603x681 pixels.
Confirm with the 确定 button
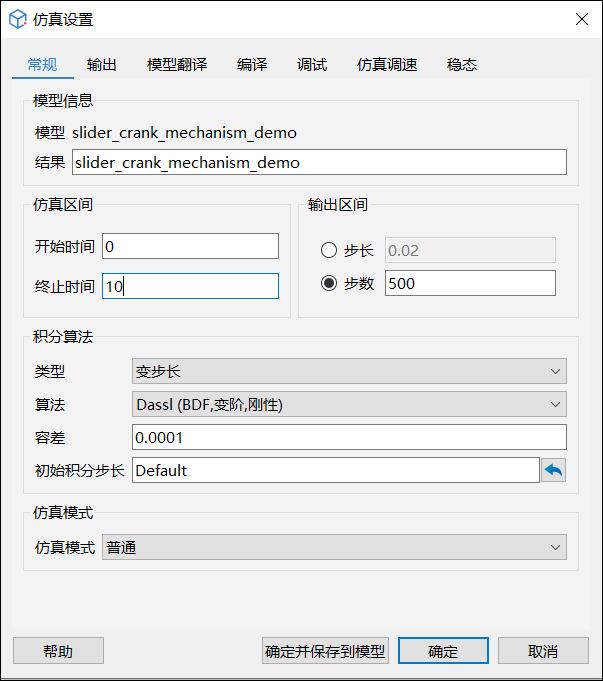443,651
